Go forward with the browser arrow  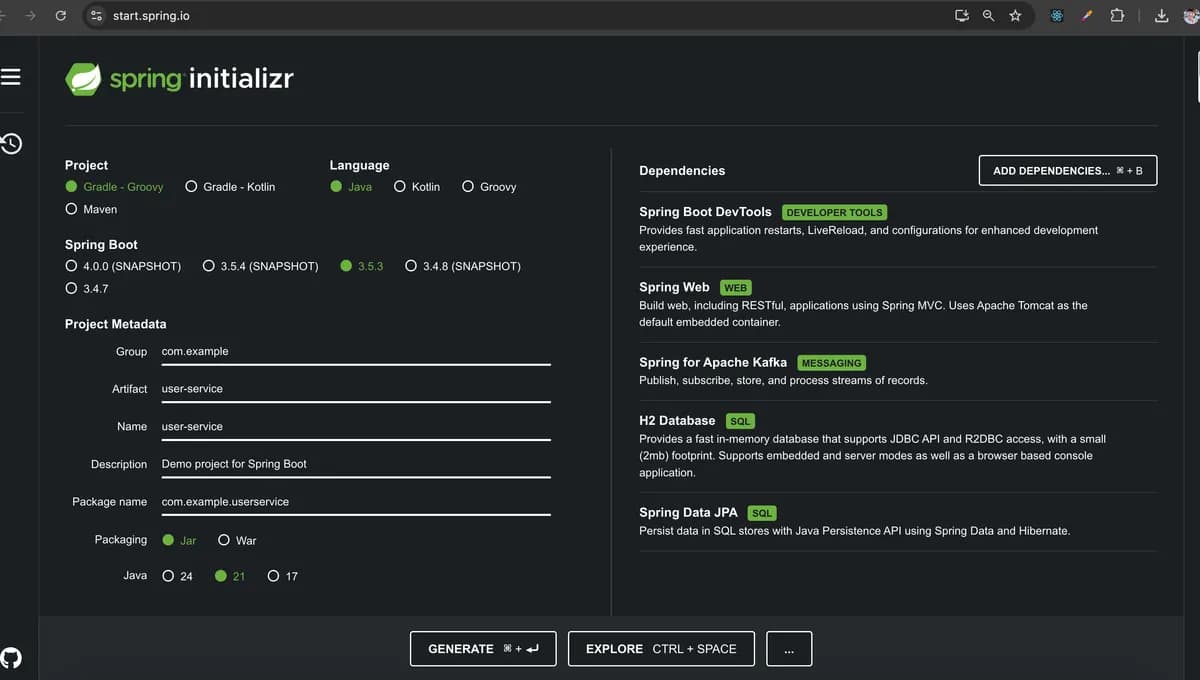pyautogui.click(x=30, y=16)
